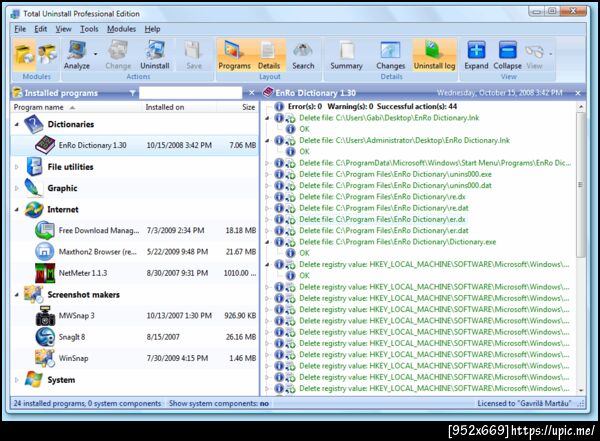
Task: Open the View menu
Action: click(x=64, y=29)
